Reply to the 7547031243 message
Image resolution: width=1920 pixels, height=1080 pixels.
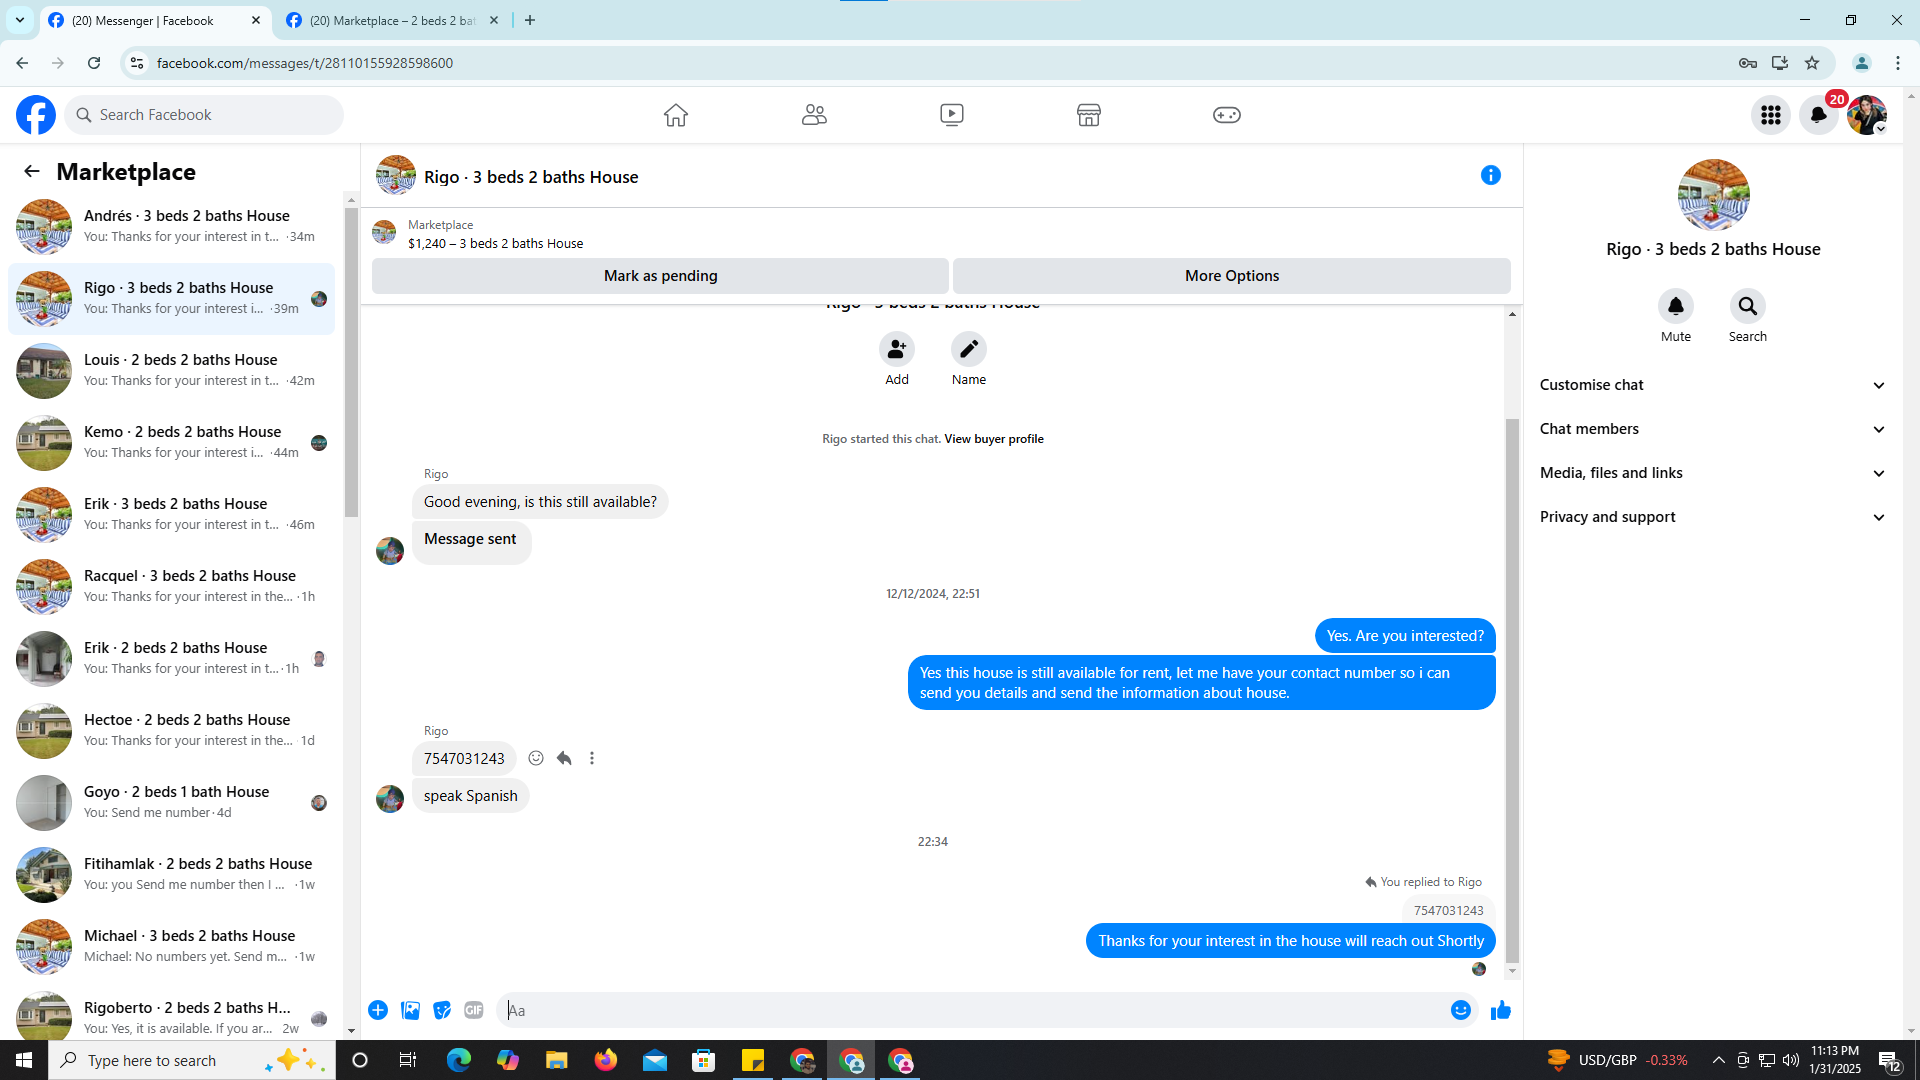tap(564, 759)
